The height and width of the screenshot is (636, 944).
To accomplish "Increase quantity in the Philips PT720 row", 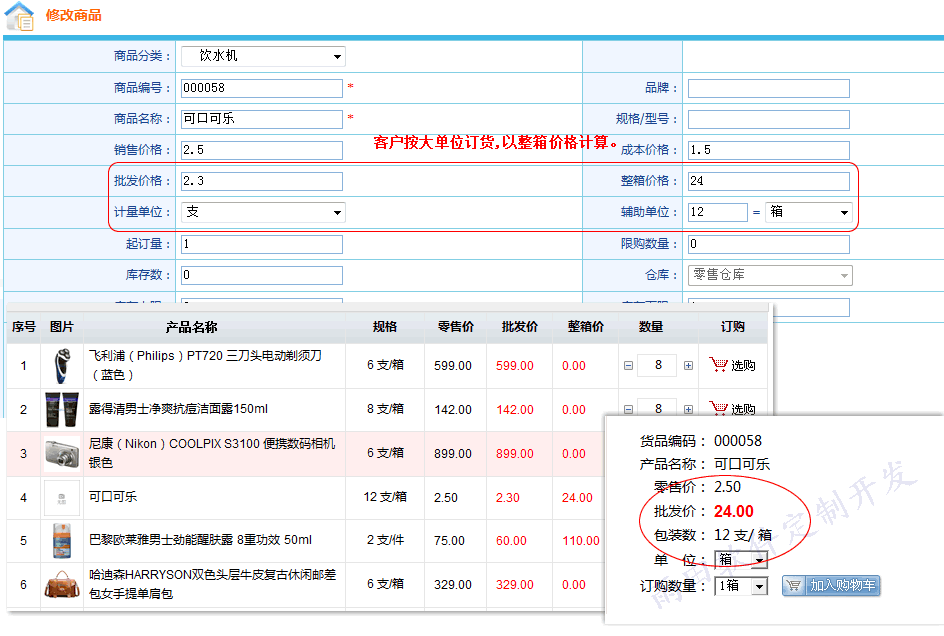I will 688,366.
